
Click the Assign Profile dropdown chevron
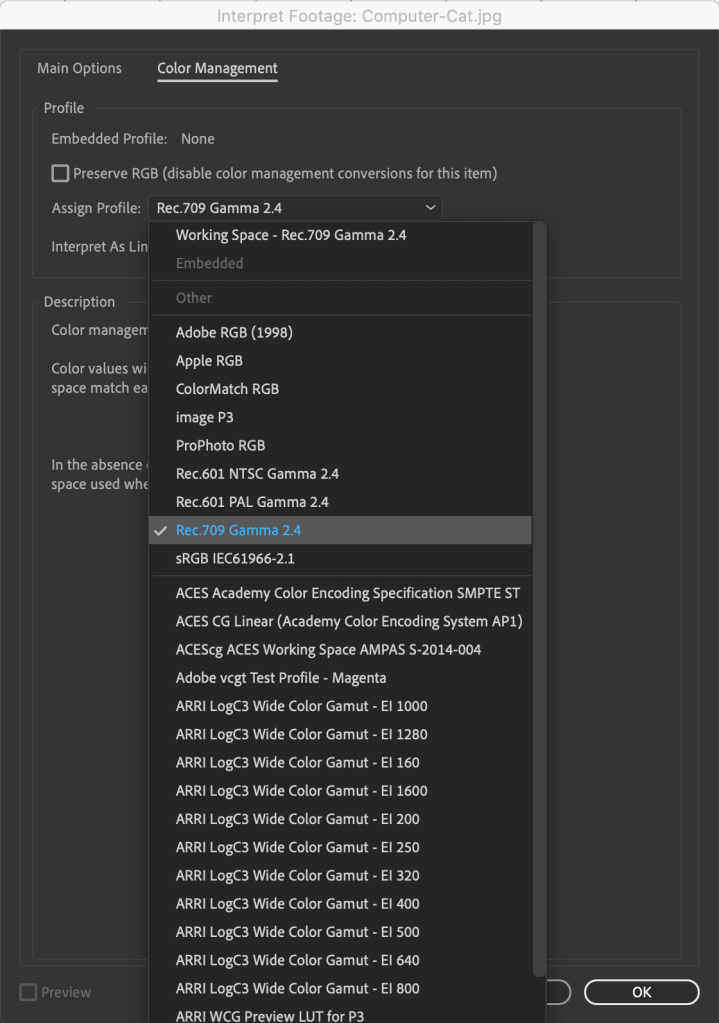tap(430, 208)
